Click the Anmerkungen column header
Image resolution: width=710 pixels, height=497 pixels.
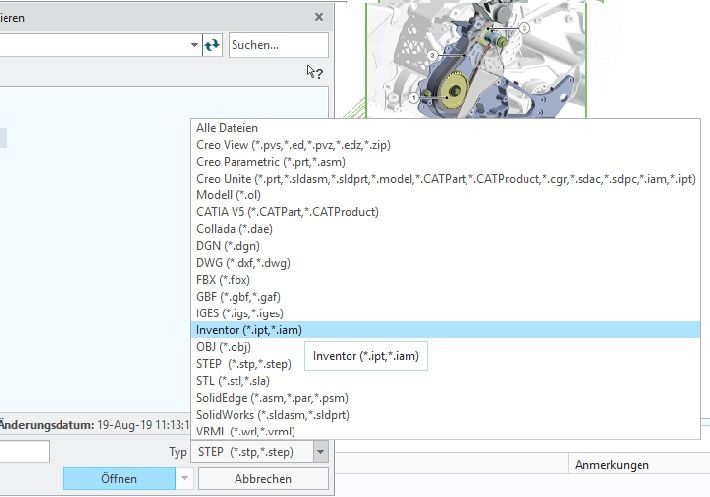click(x=611, y=465)
